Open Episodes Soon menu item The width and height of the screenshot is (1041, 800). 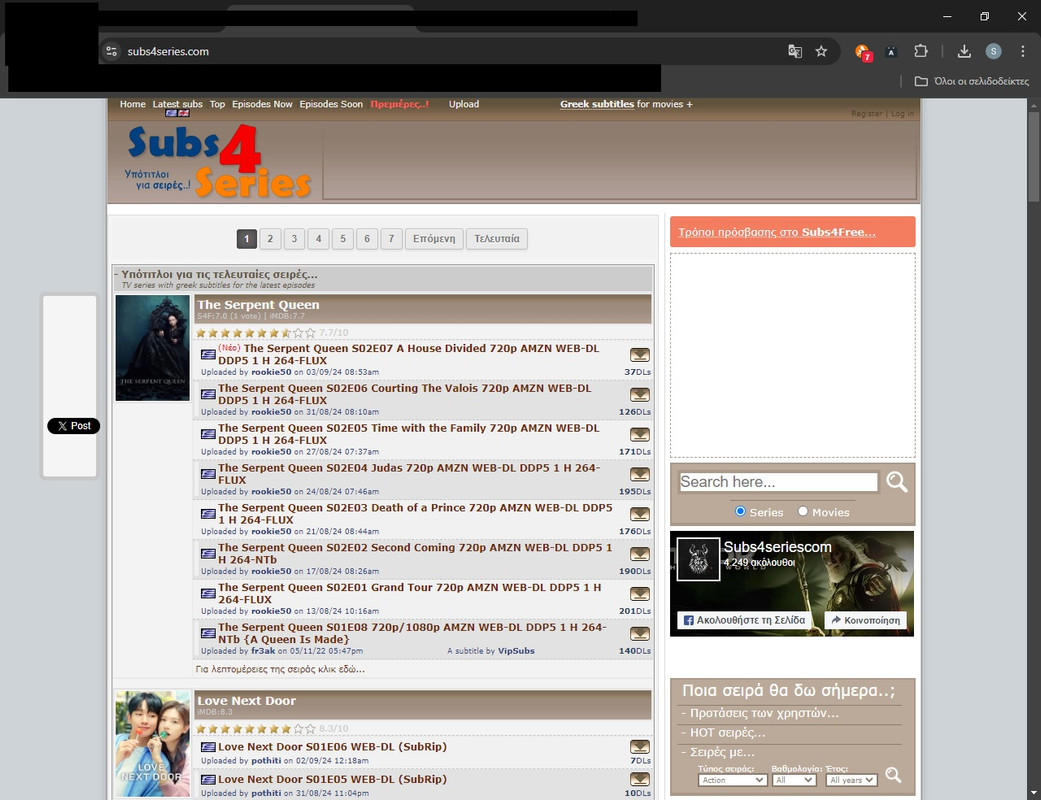(x=331, y=104)
